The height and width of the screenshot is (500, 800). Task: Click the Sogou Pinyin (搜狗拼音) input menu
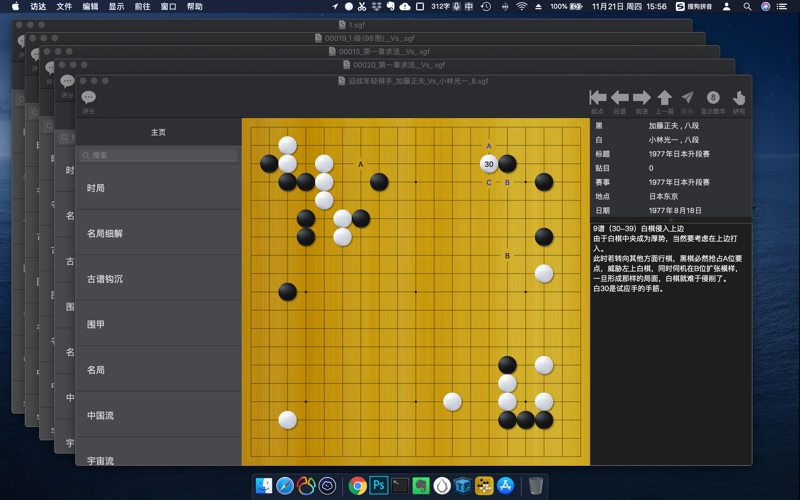(694, 6)
